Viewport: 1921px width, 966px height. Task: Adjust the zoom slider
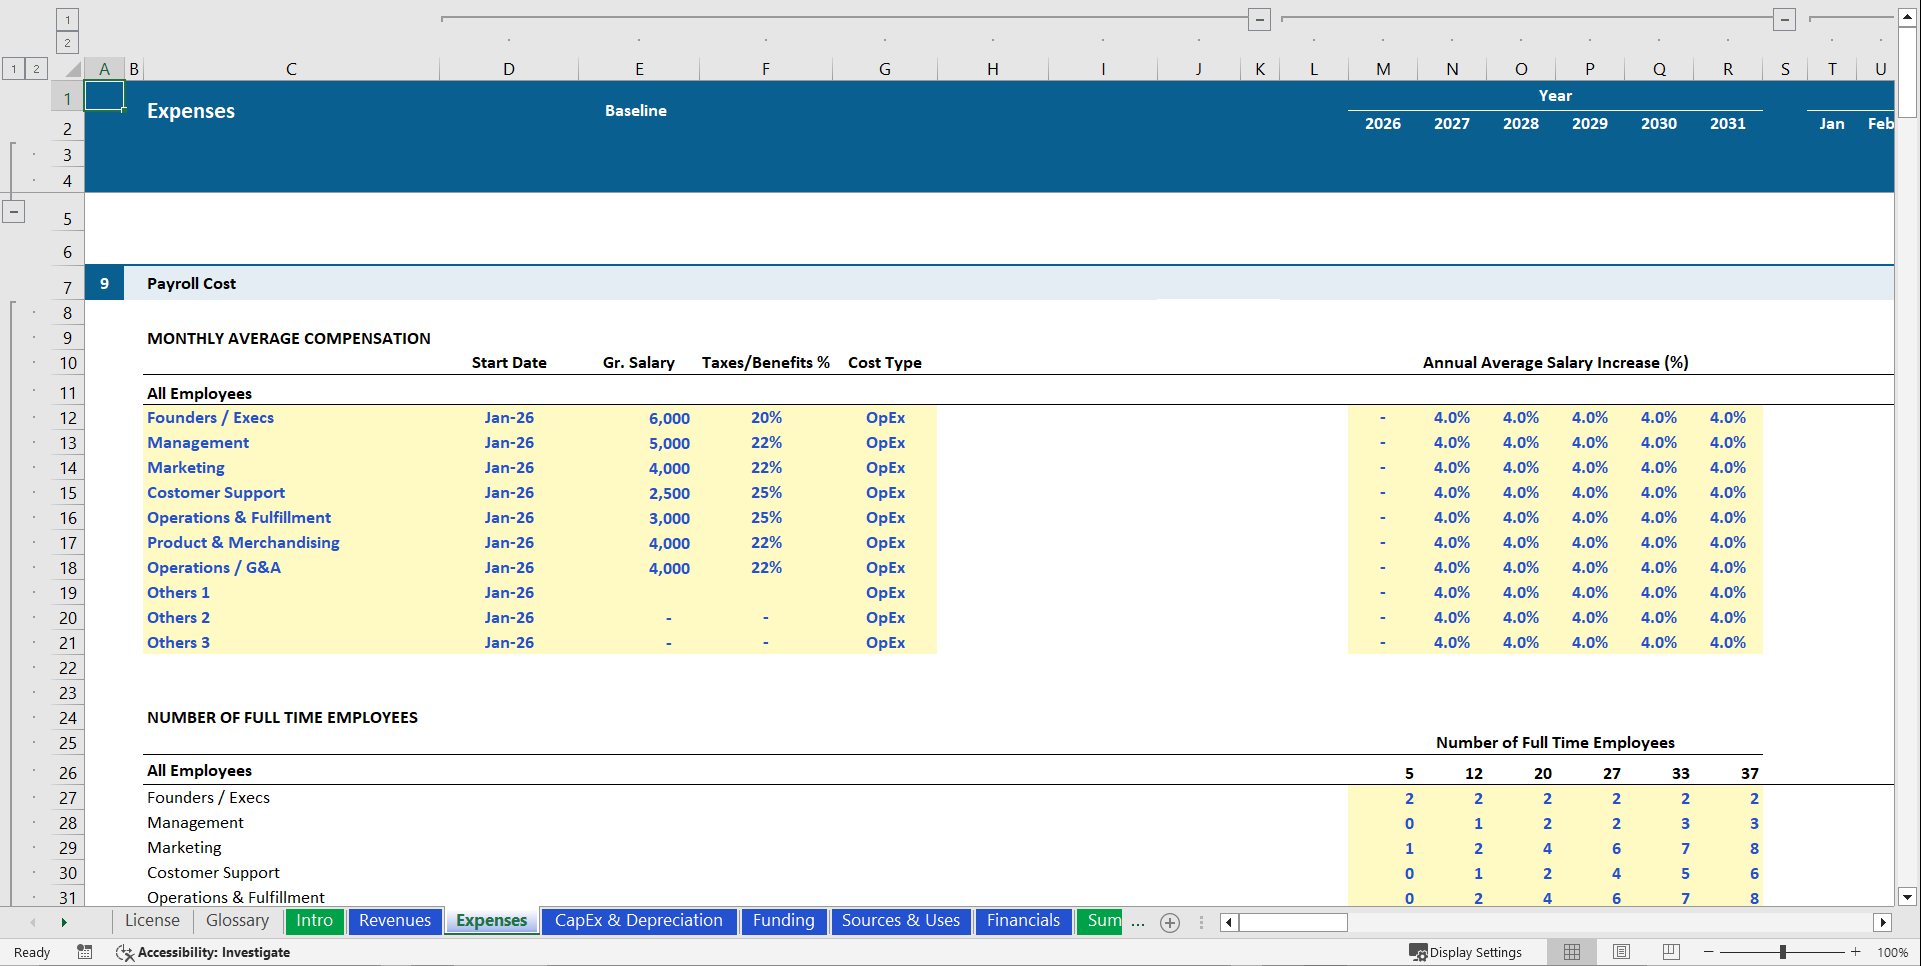pyautogui.click(x=1783, y=952)
